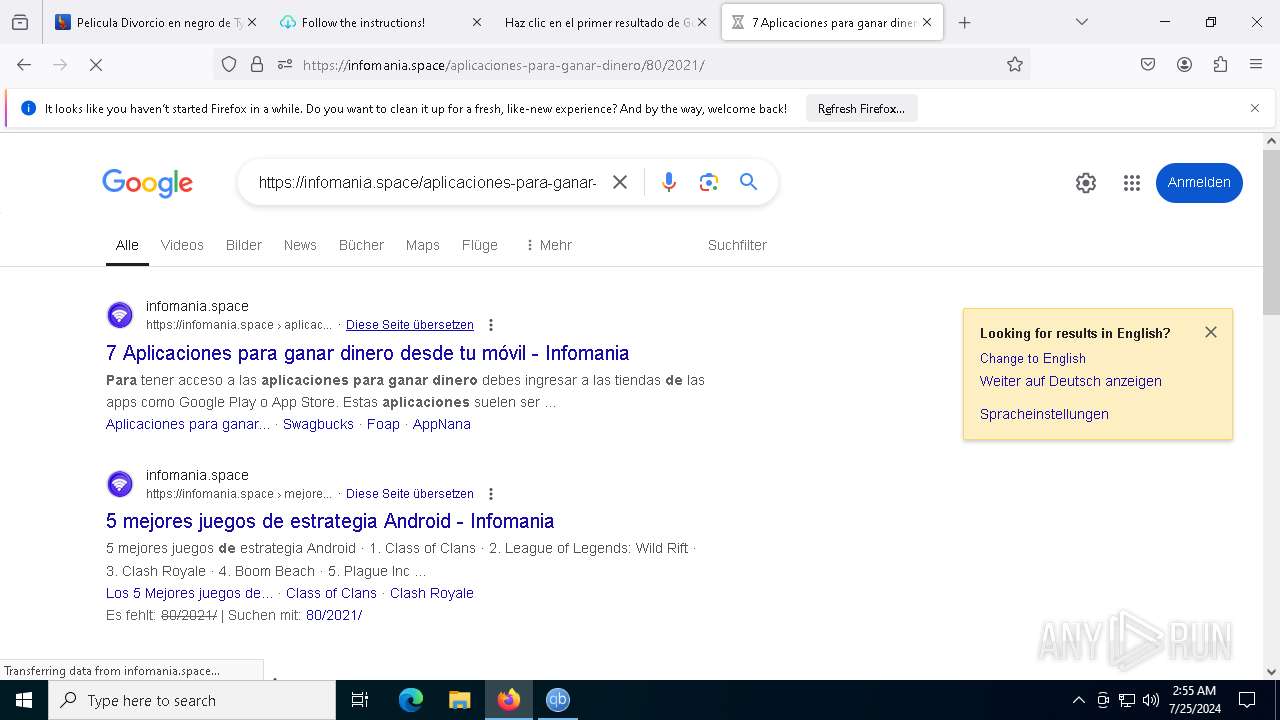This screenshot has height=720, width=1280.
Task: Select the Bilder search tab
Action: click(x=244, y=245)
